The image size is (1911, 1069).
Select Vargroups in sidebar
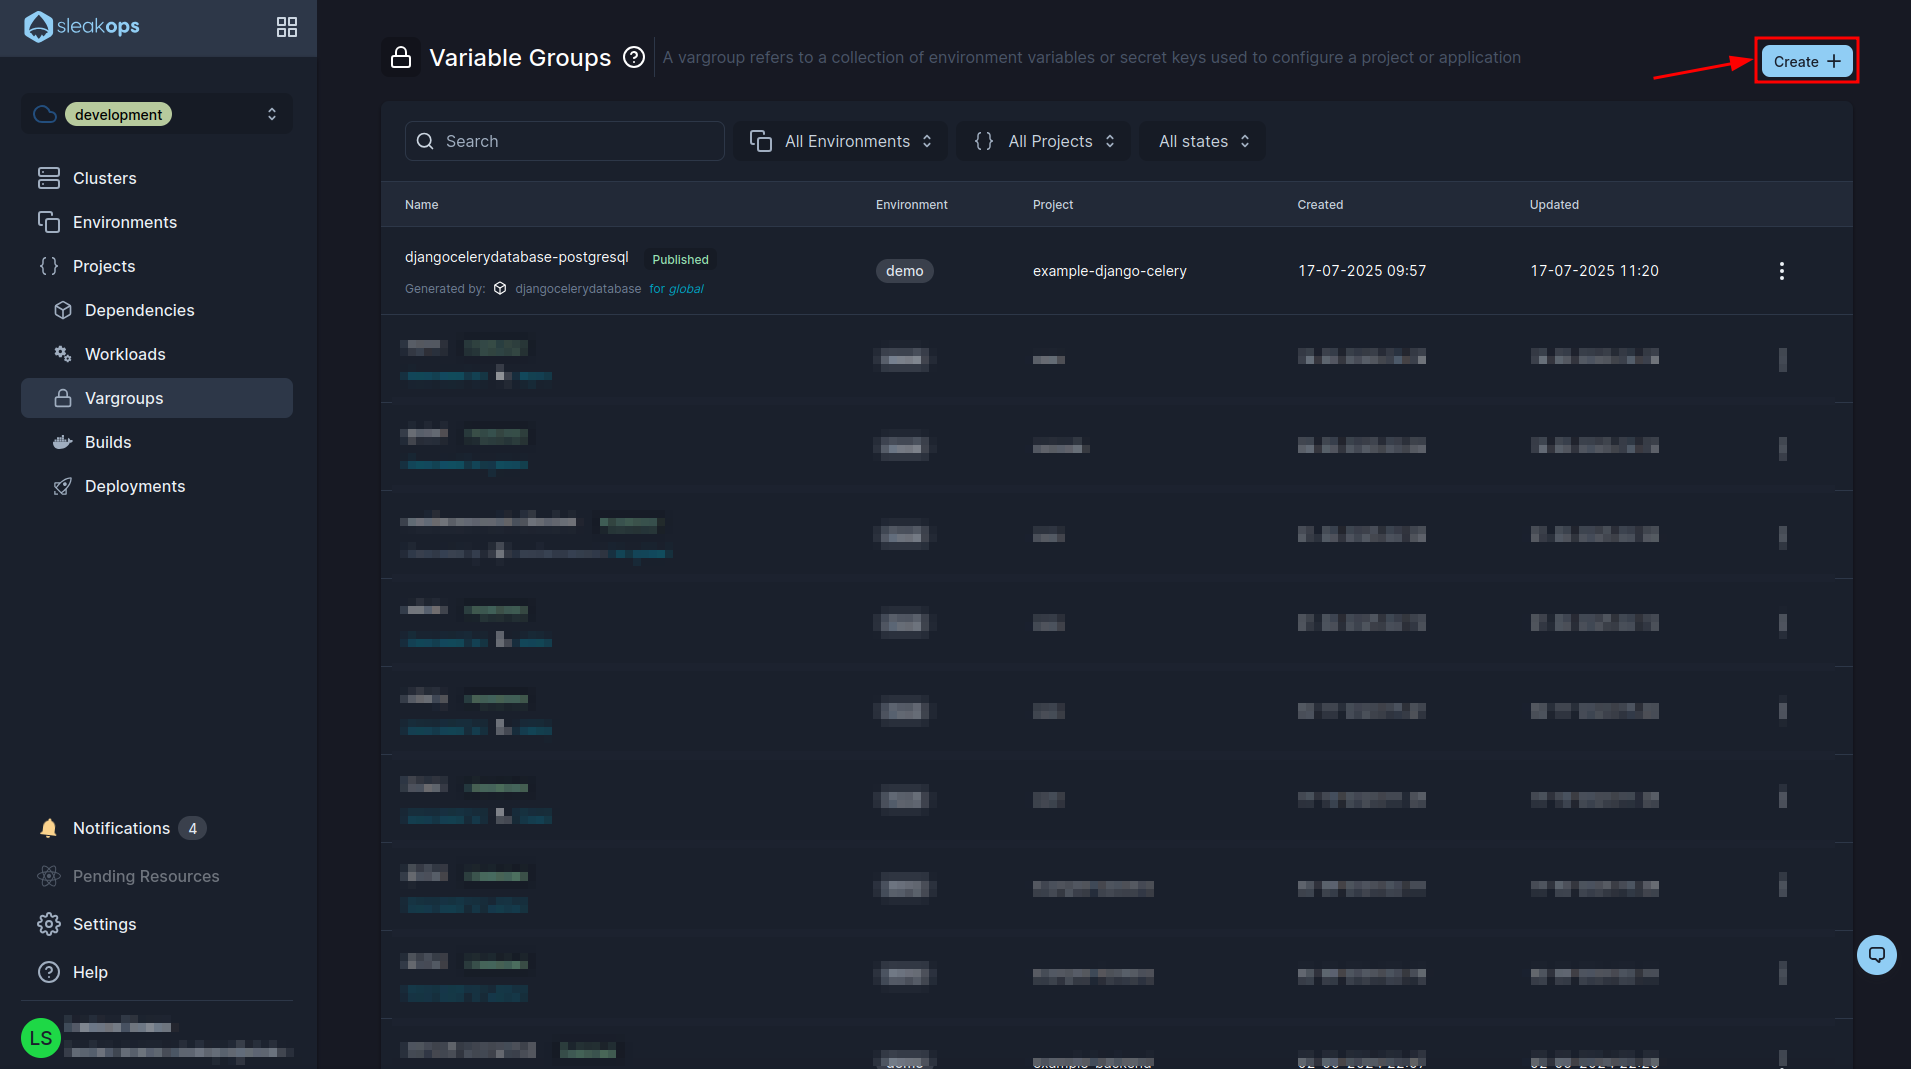coord(157,398)
